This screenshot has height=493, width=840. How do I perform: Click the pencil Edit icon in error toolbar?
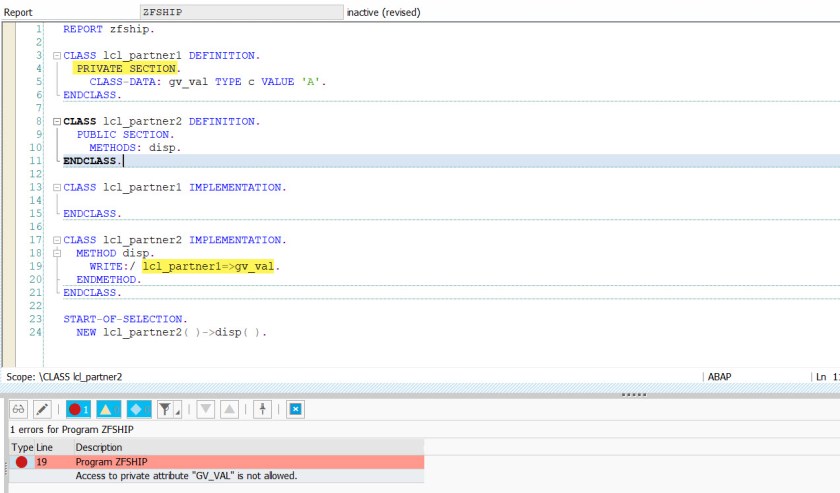point(42,409)
